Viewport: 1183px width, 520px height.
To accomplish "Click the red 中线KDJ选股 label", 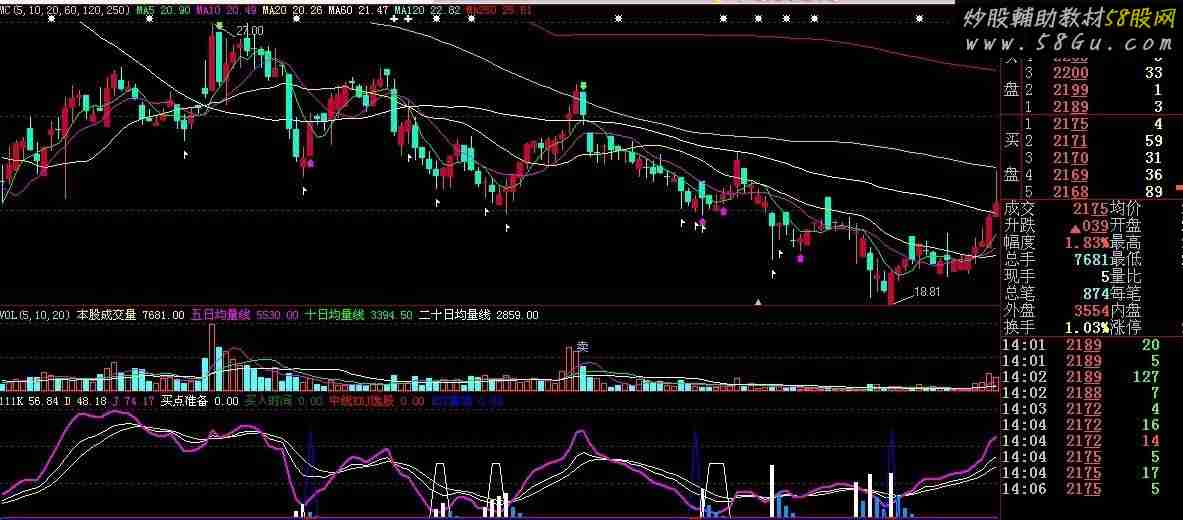I will (376, 401).
